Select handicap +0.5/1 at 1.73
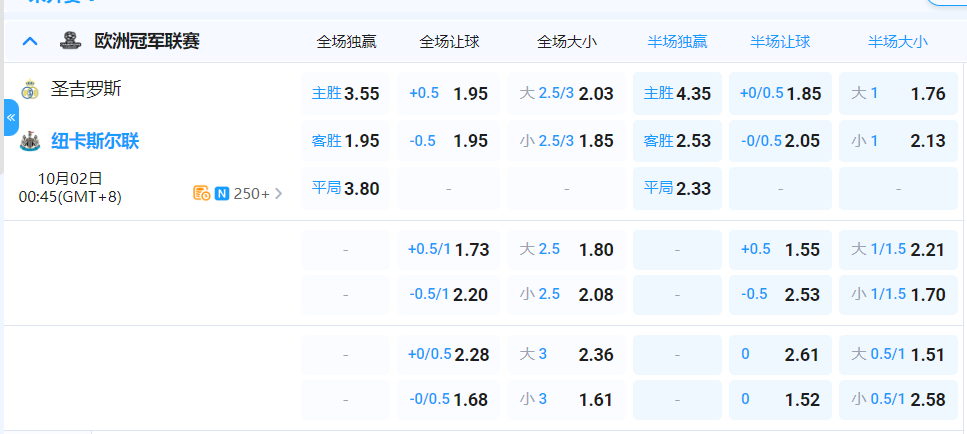 (x=448, y=249)
